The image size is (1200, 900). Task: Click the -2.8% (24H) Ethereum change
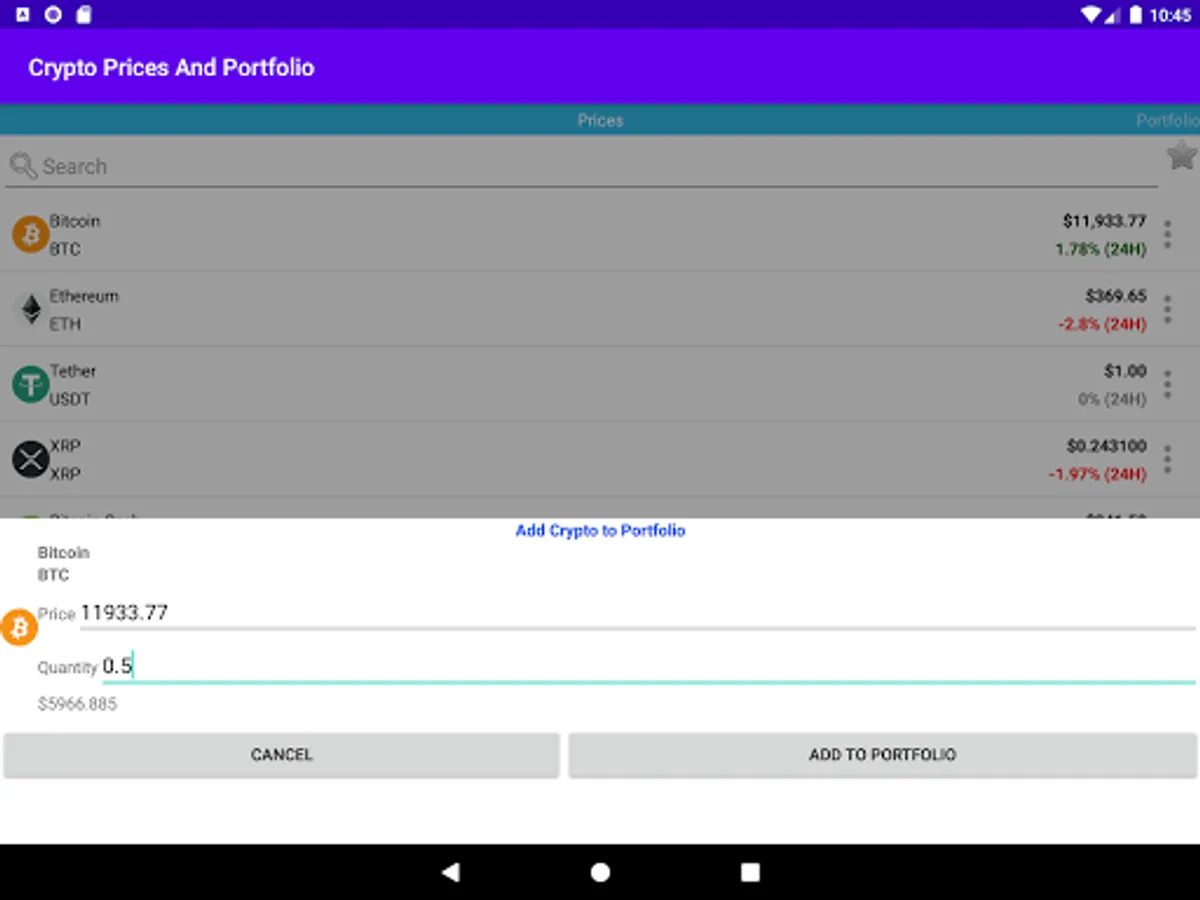(x=1102, y=324)
